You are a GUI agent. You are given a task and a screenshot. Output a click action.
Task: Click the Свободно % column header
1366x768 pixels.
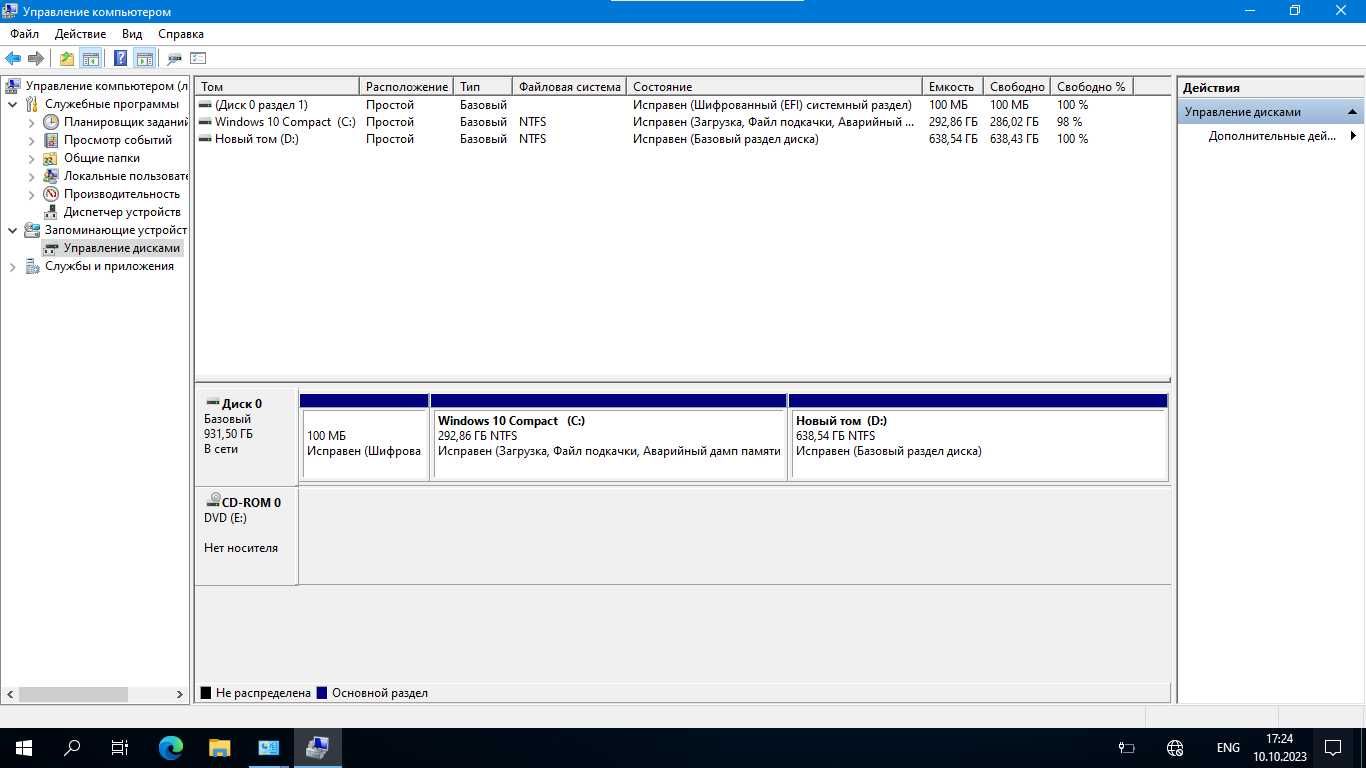(x=1092, y=87)
